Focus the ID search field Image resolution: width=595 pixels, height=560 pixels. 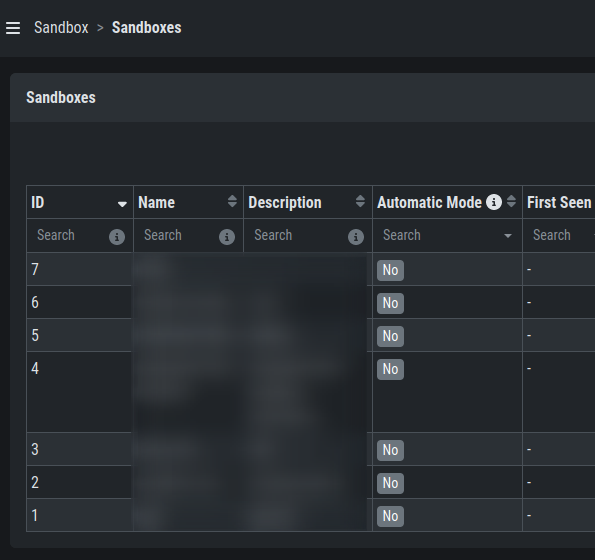pos(71,235)
